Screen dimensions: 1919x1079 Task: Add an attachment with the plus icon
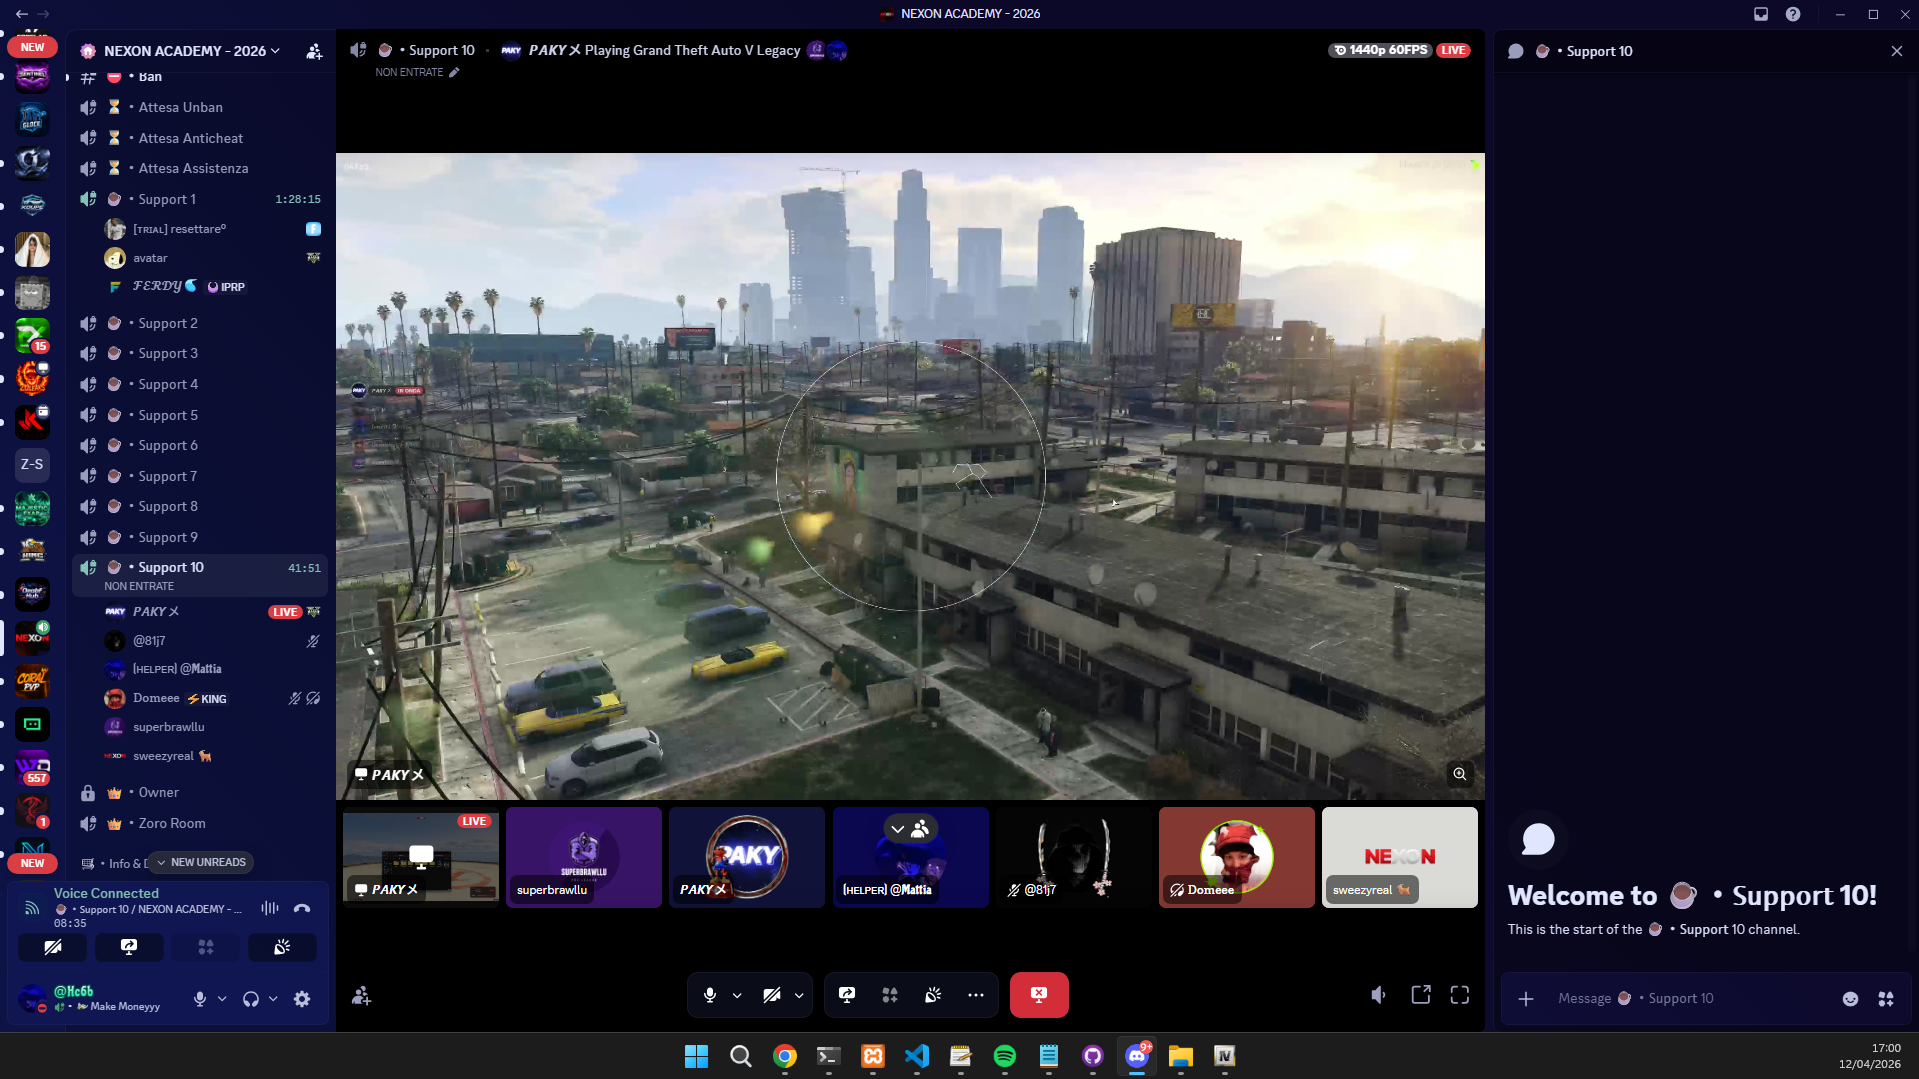(1526, 998)
